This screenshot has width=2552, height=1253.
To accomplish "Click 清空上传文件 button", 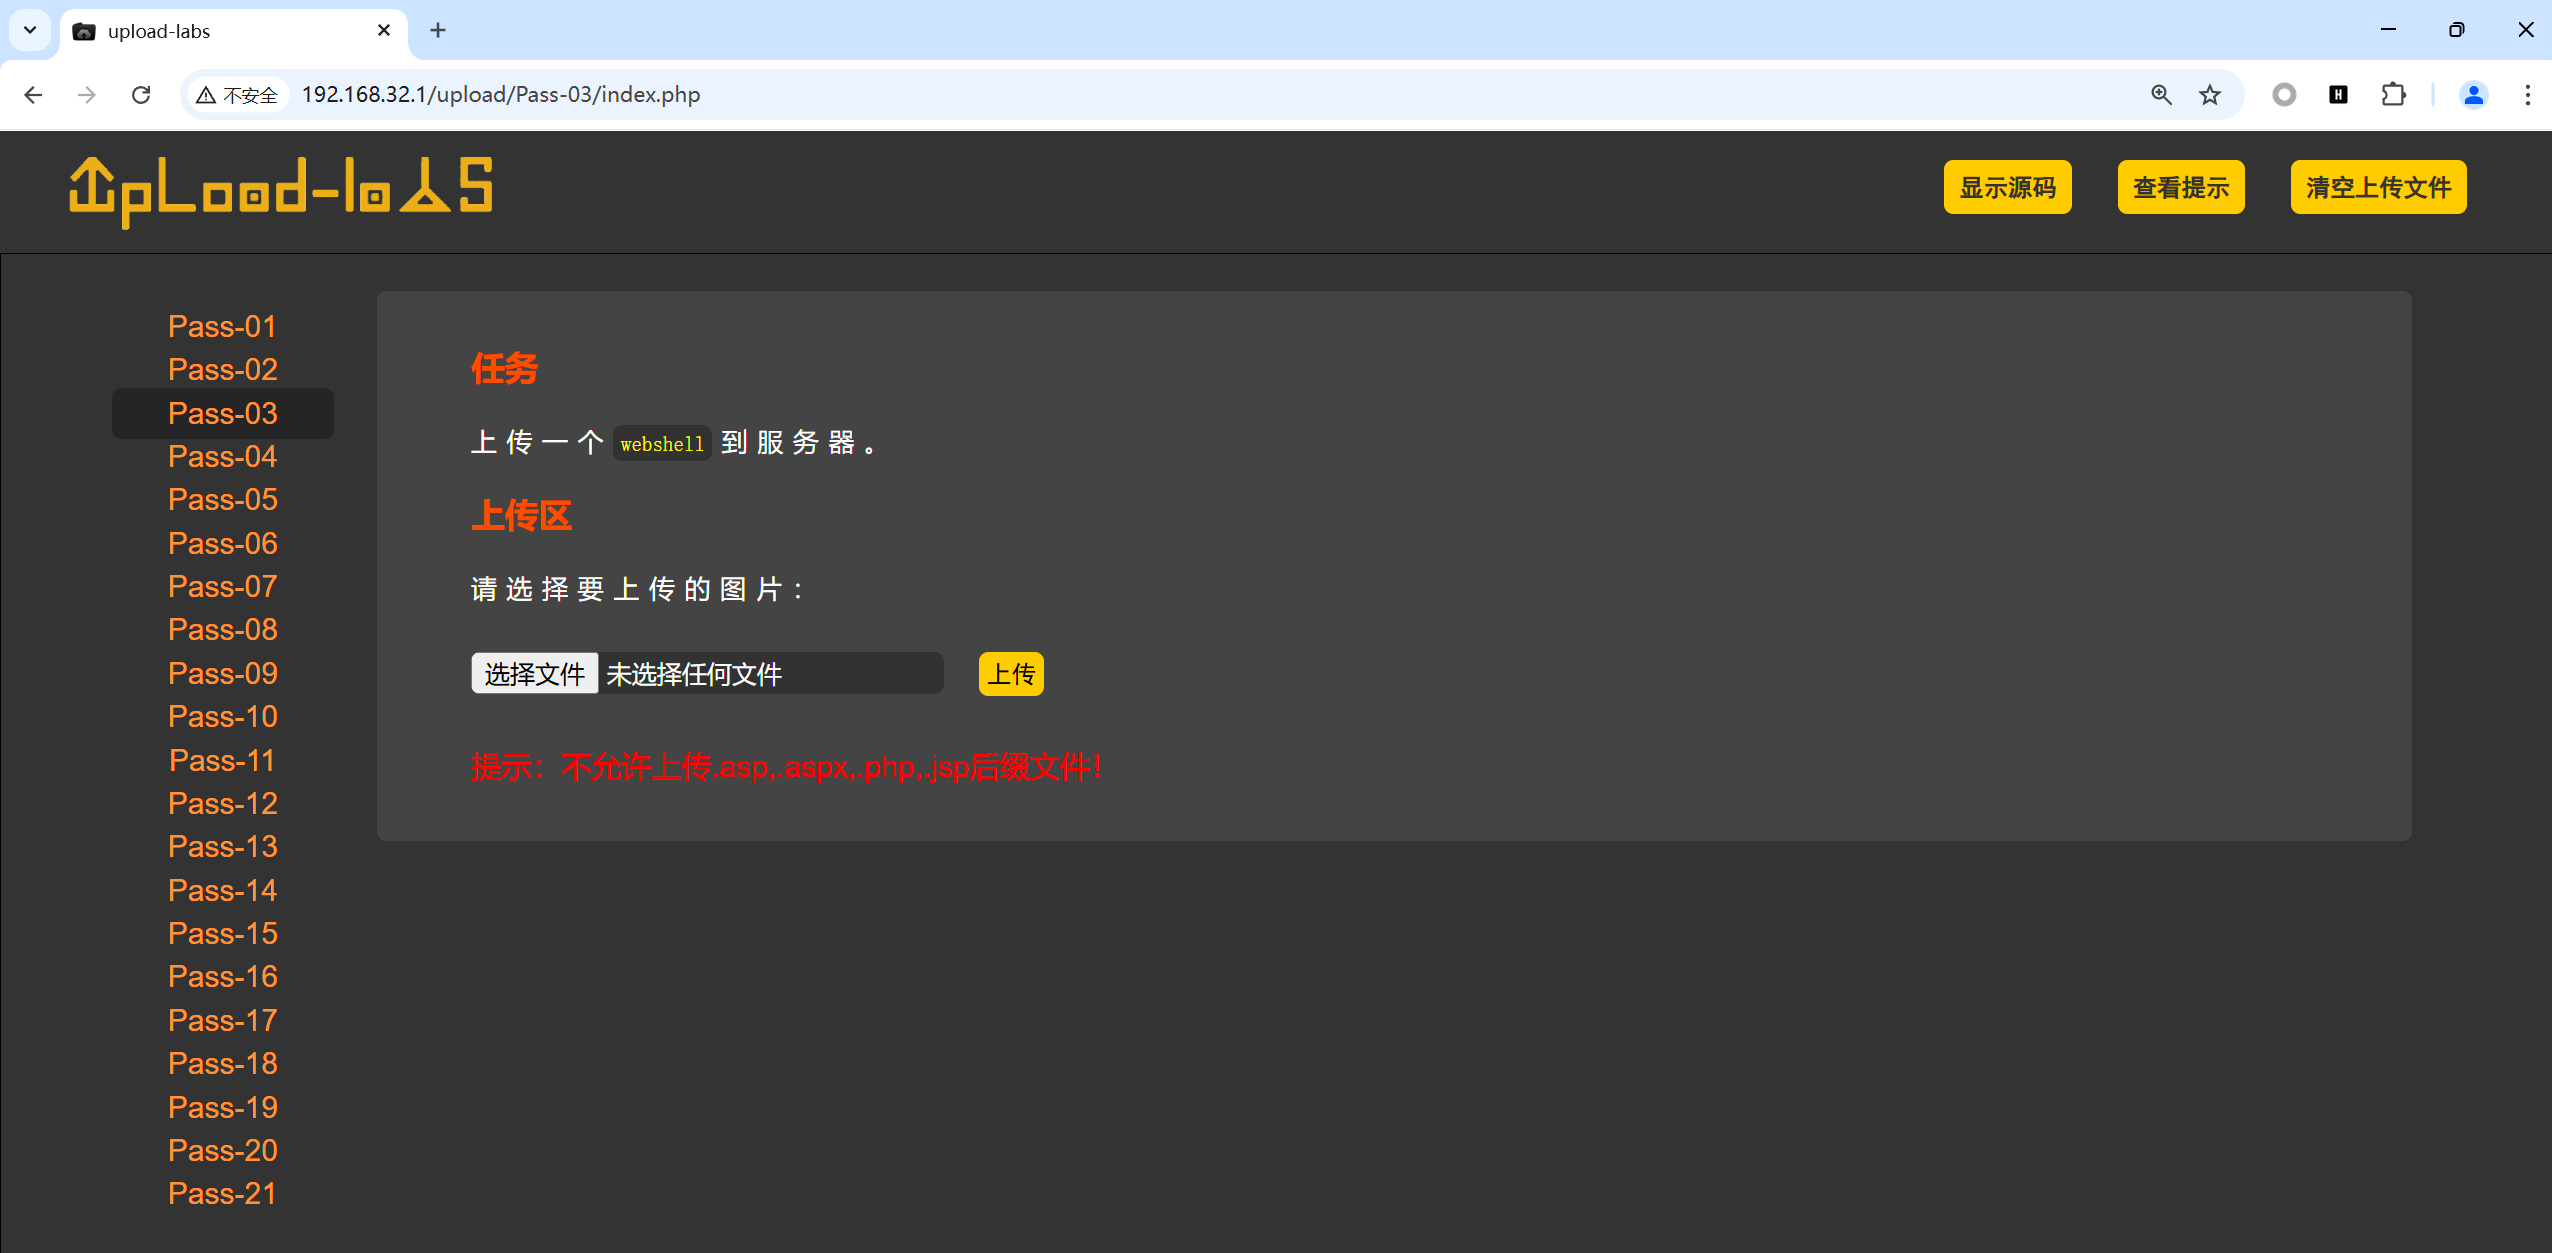I will (2377, 187).
